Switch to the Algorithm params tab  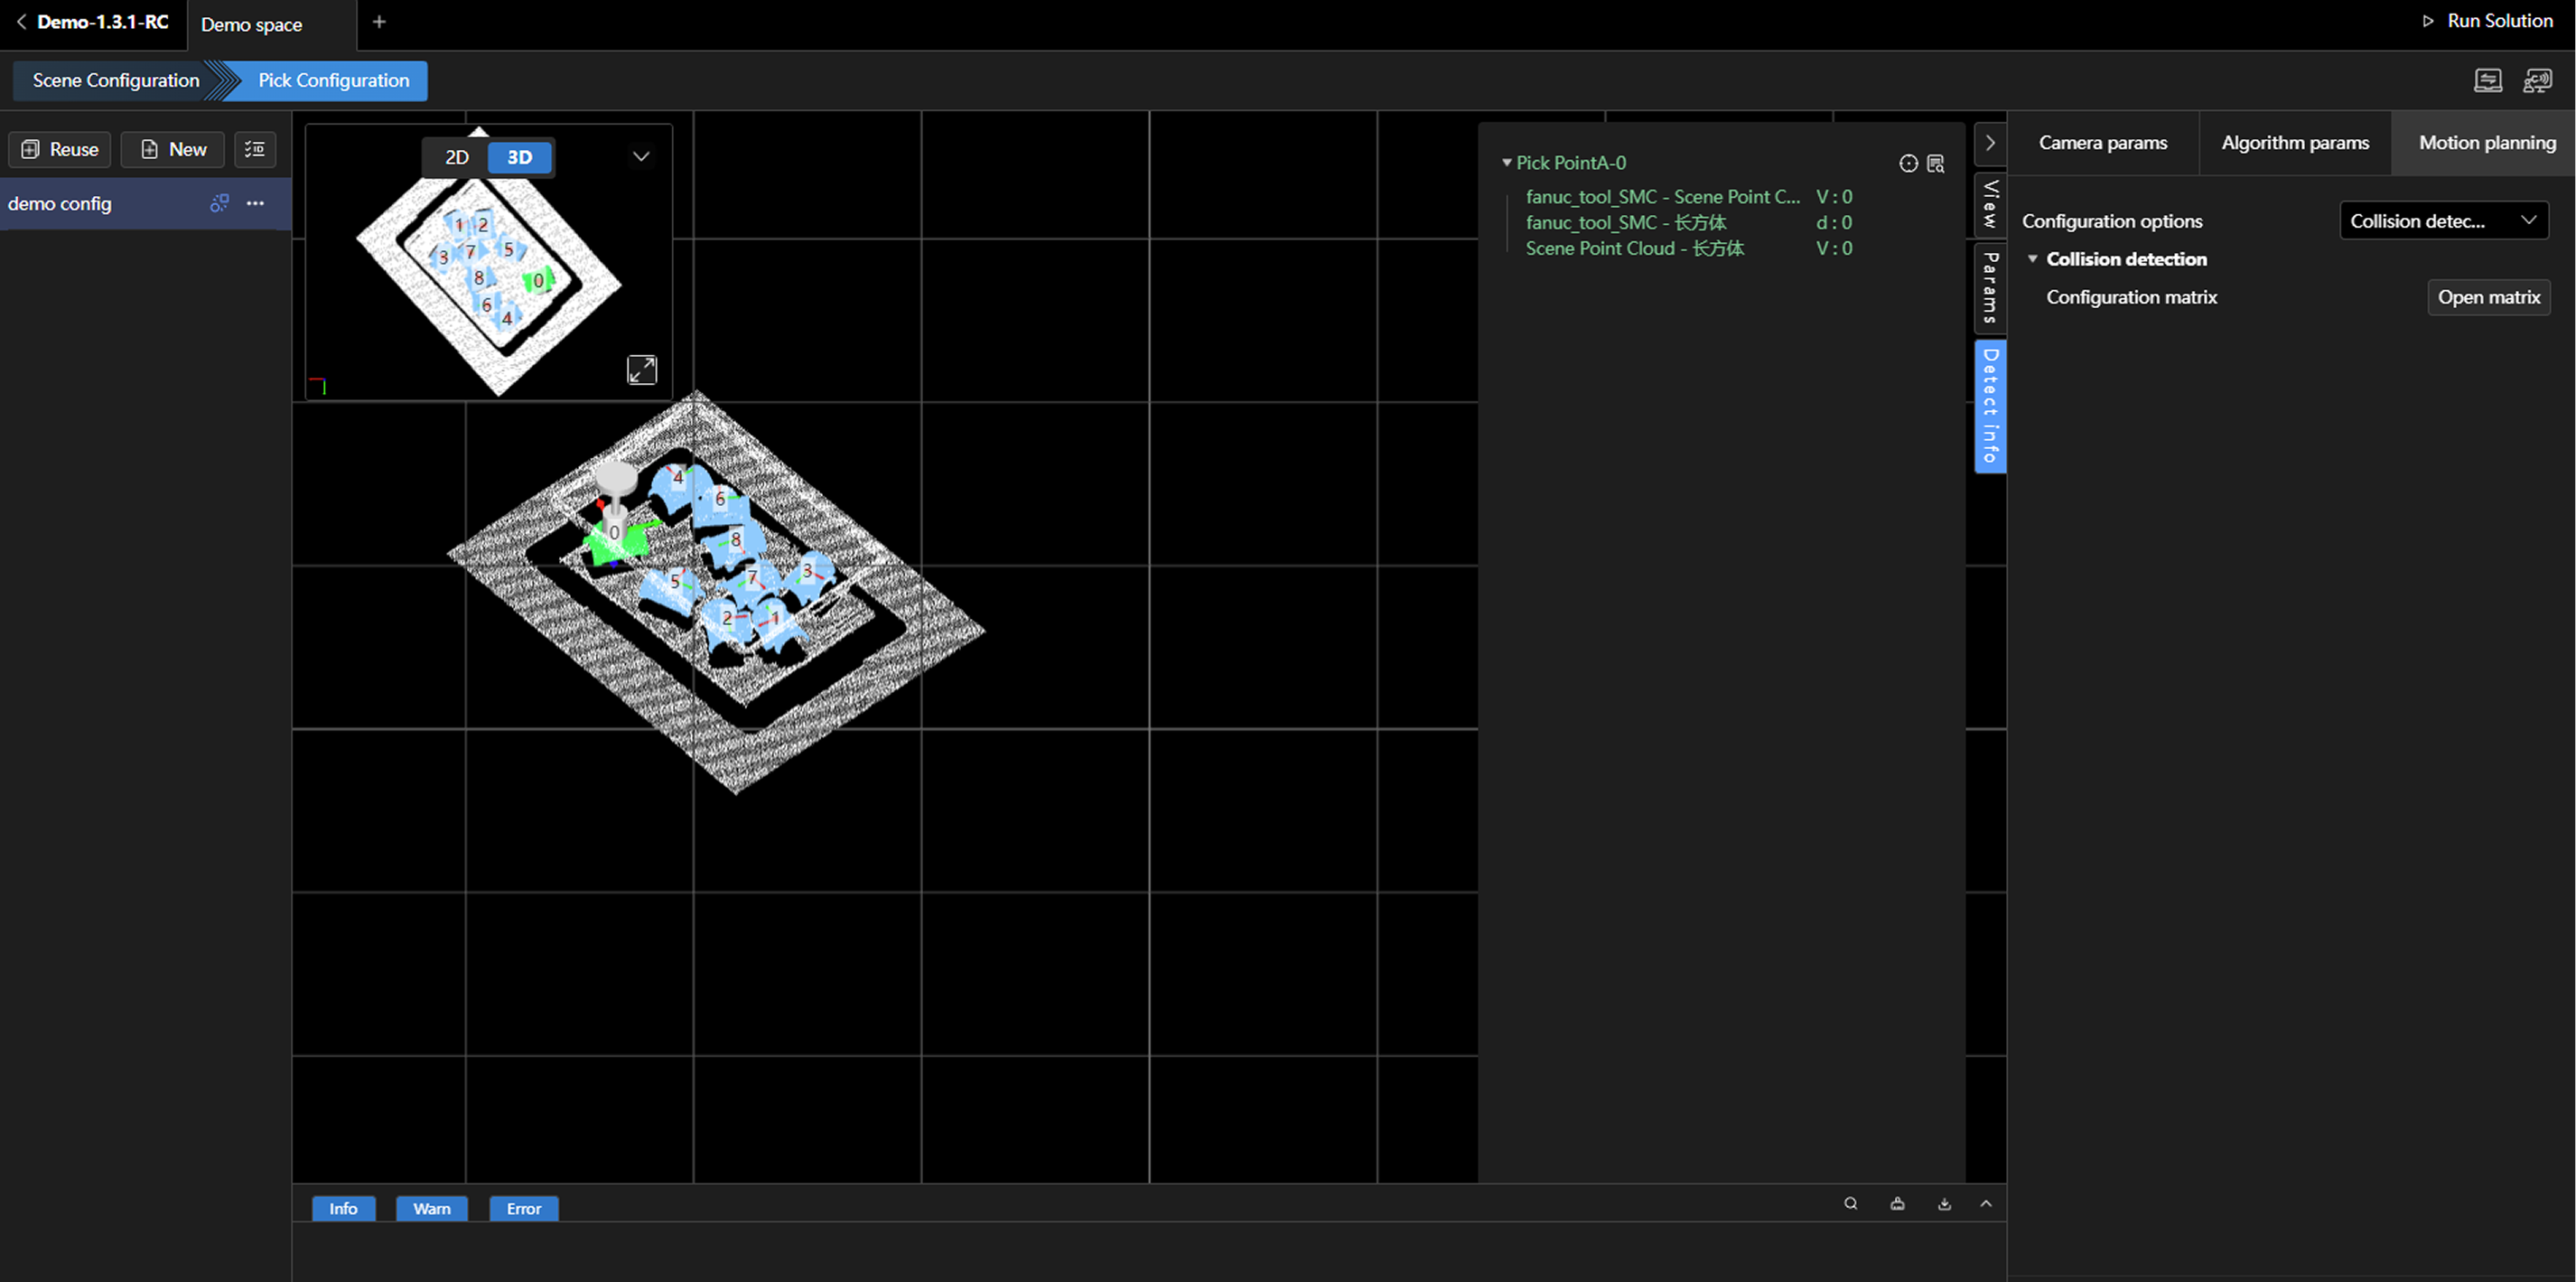coord(2294,143)
